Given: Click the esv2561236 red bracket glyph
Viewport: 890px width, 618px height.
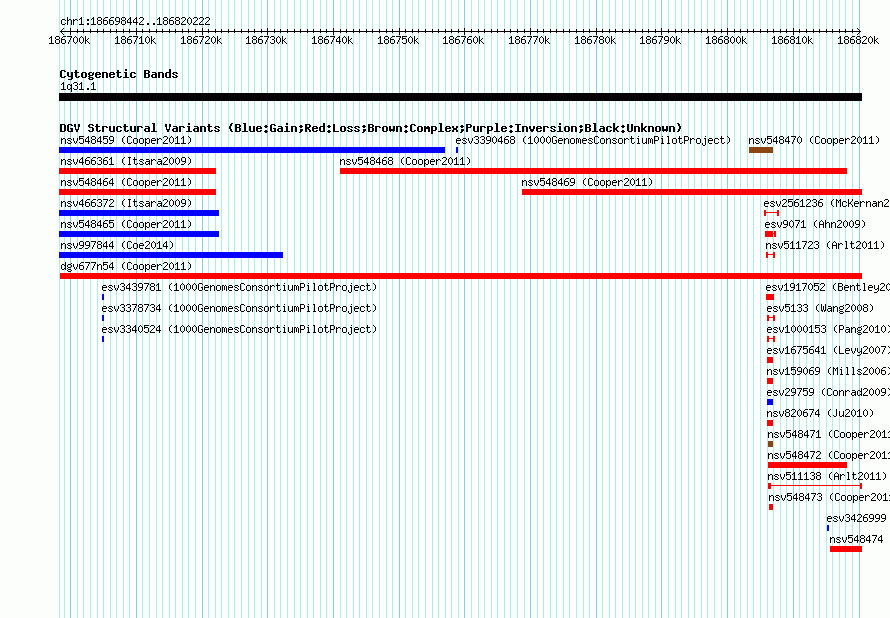Looking at the screenshot, I should tap(771, 213).
